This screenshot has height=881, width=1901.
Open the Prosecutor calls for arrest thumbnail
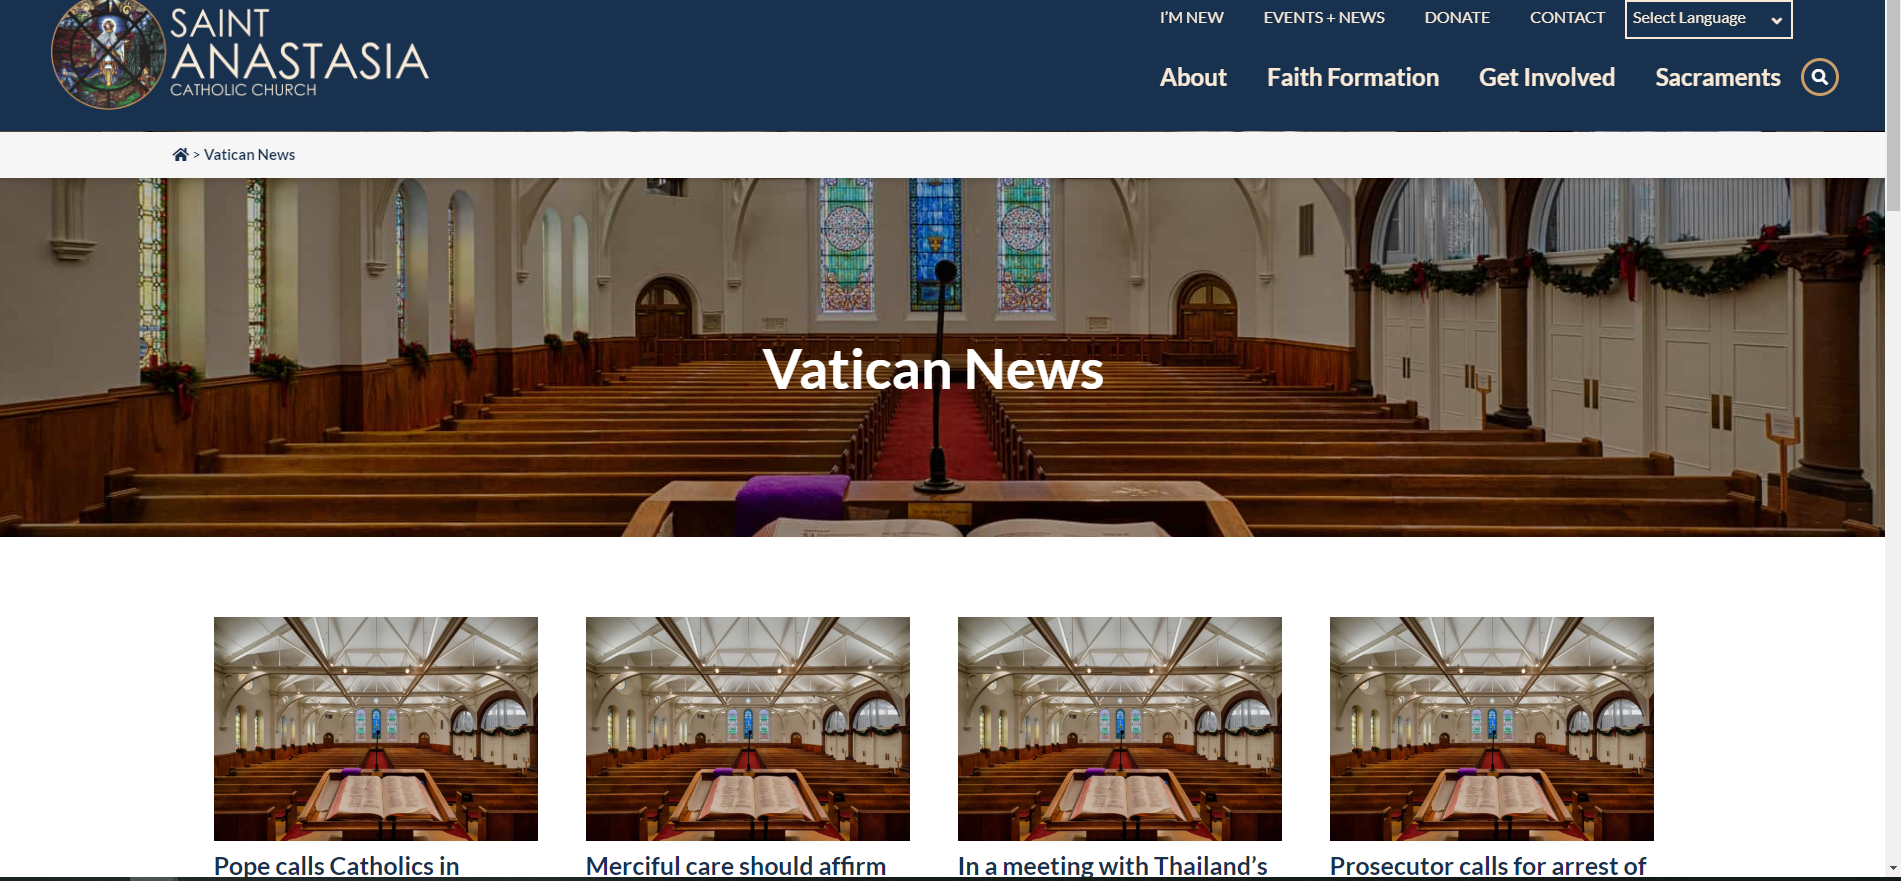[1492, 729]
